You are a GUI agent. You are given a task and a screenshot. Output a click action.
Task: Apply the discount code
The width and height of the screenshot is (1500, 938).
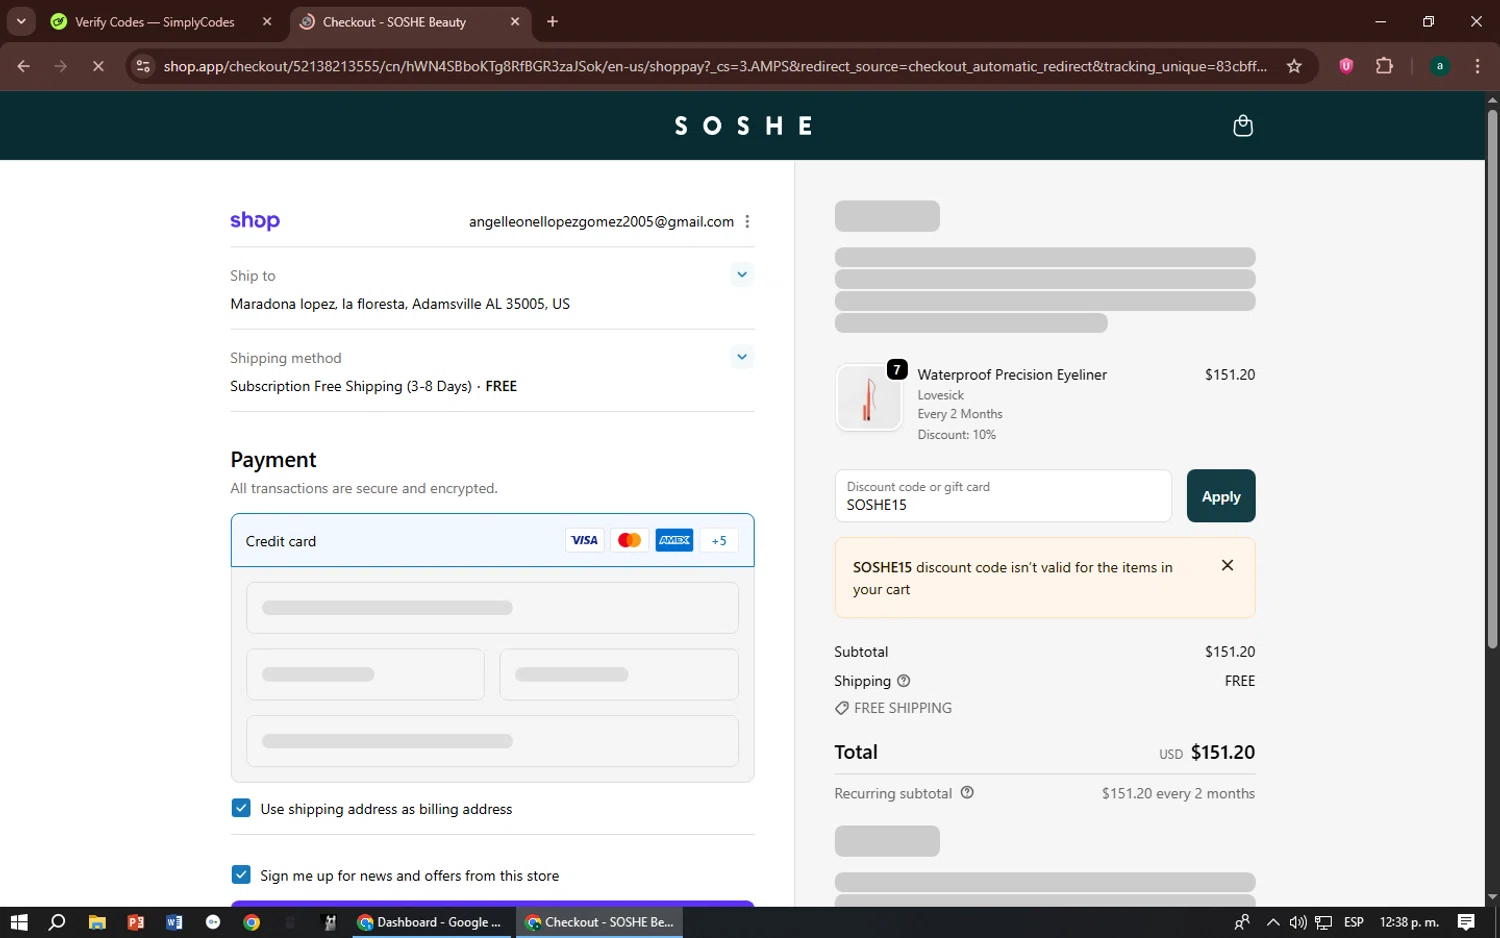(x=1220, y=496)
